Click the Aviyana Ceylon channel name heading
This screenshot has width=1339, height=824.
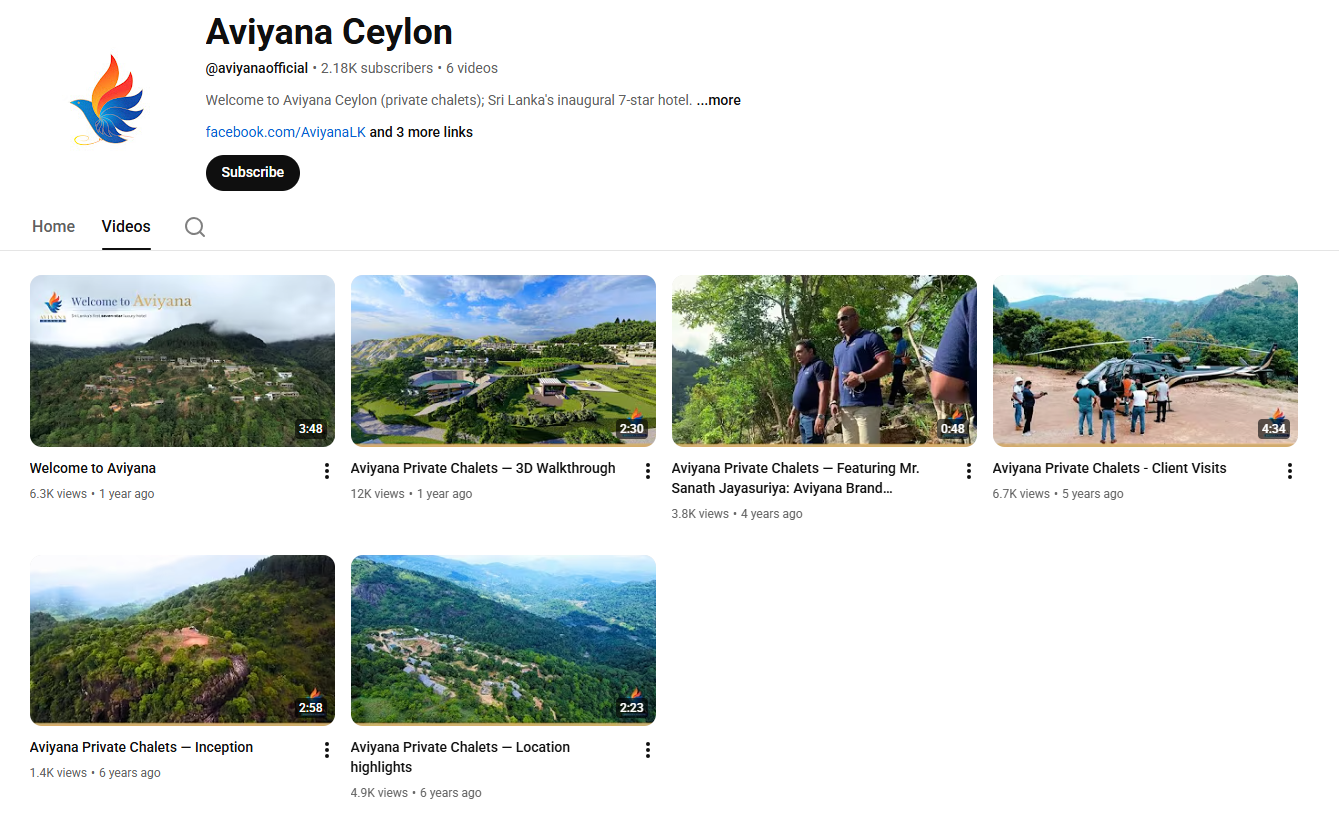(329, 32)
